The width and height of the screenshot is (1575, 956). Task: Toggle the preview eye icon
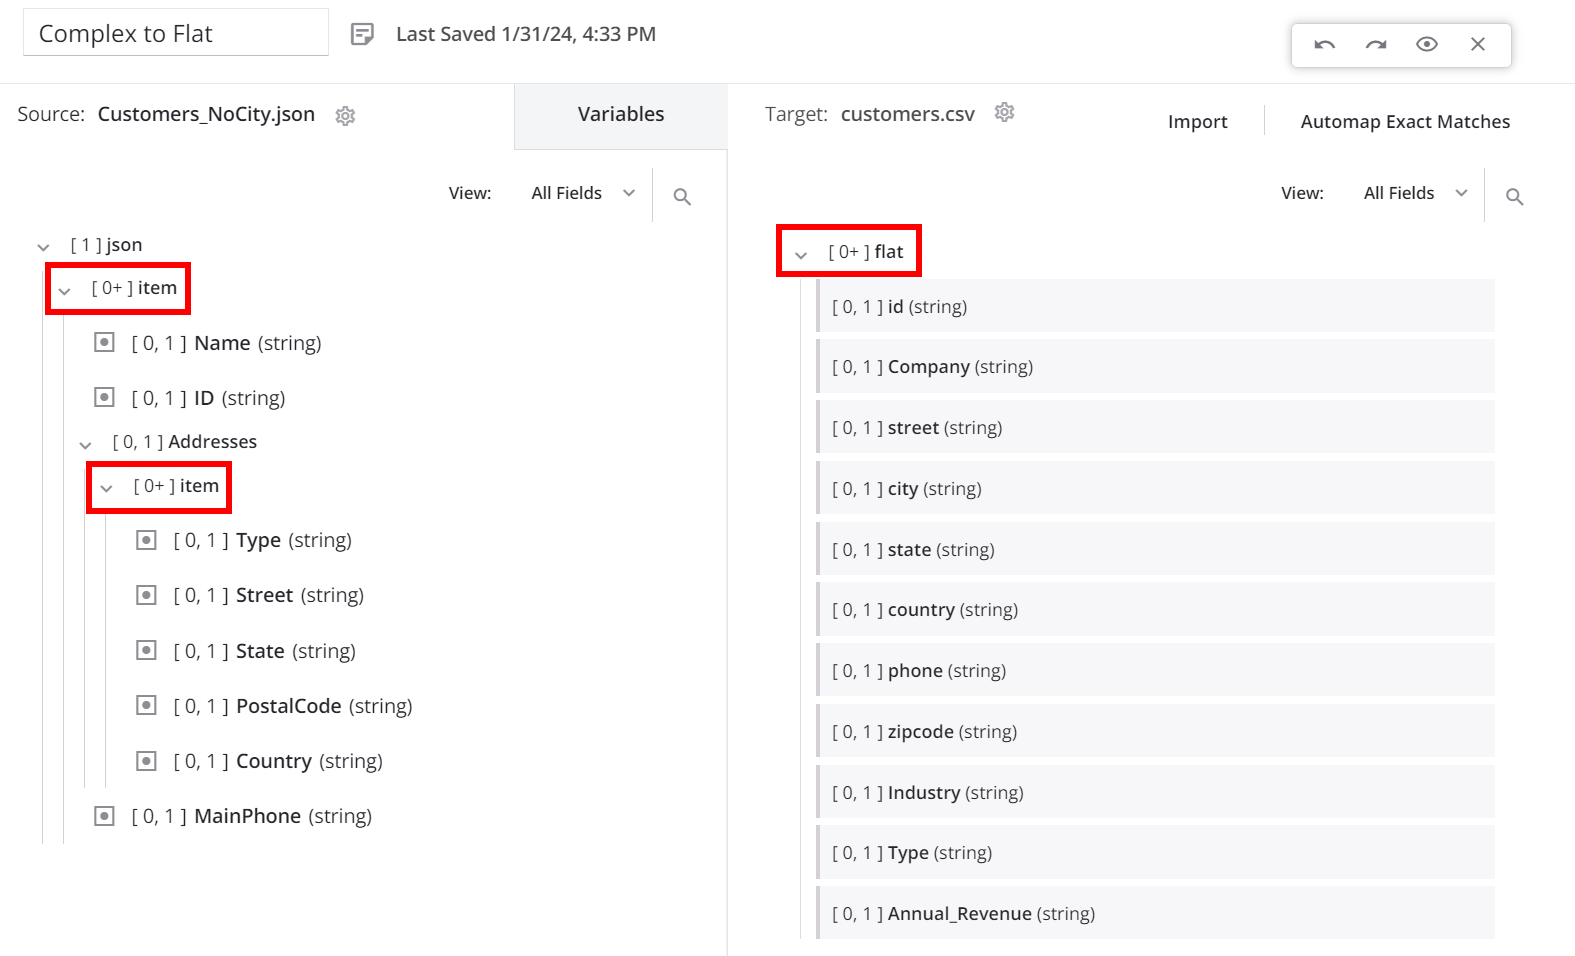point(1427,44)
